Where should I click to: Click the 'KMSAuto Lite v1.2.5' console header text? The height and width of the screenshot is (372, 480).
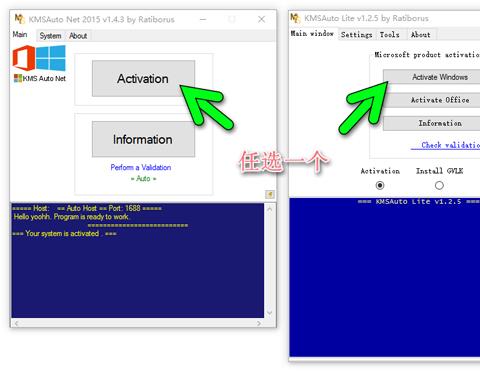[x=419, y=201]
